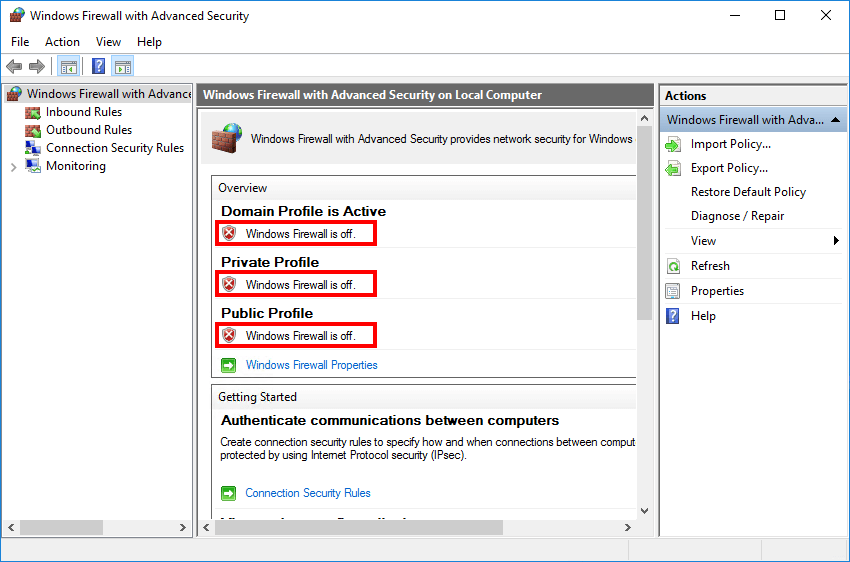Click Properties in the Actions pane

(717, 291)
